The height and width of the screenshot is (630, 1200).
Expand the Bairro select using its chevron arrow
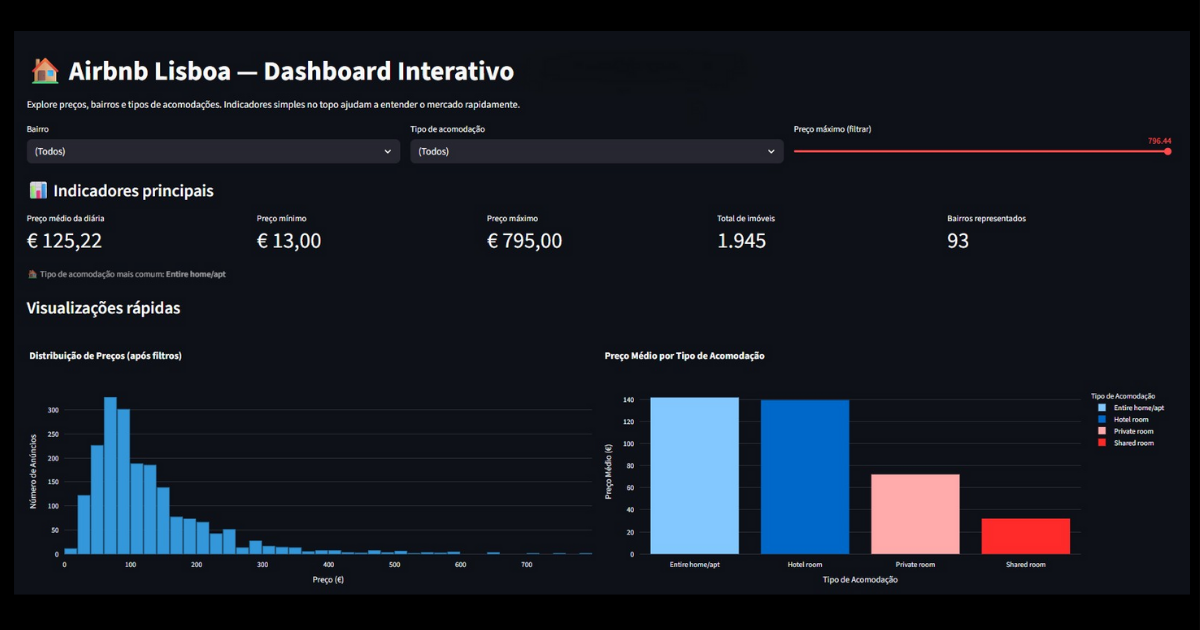point(387,152)
